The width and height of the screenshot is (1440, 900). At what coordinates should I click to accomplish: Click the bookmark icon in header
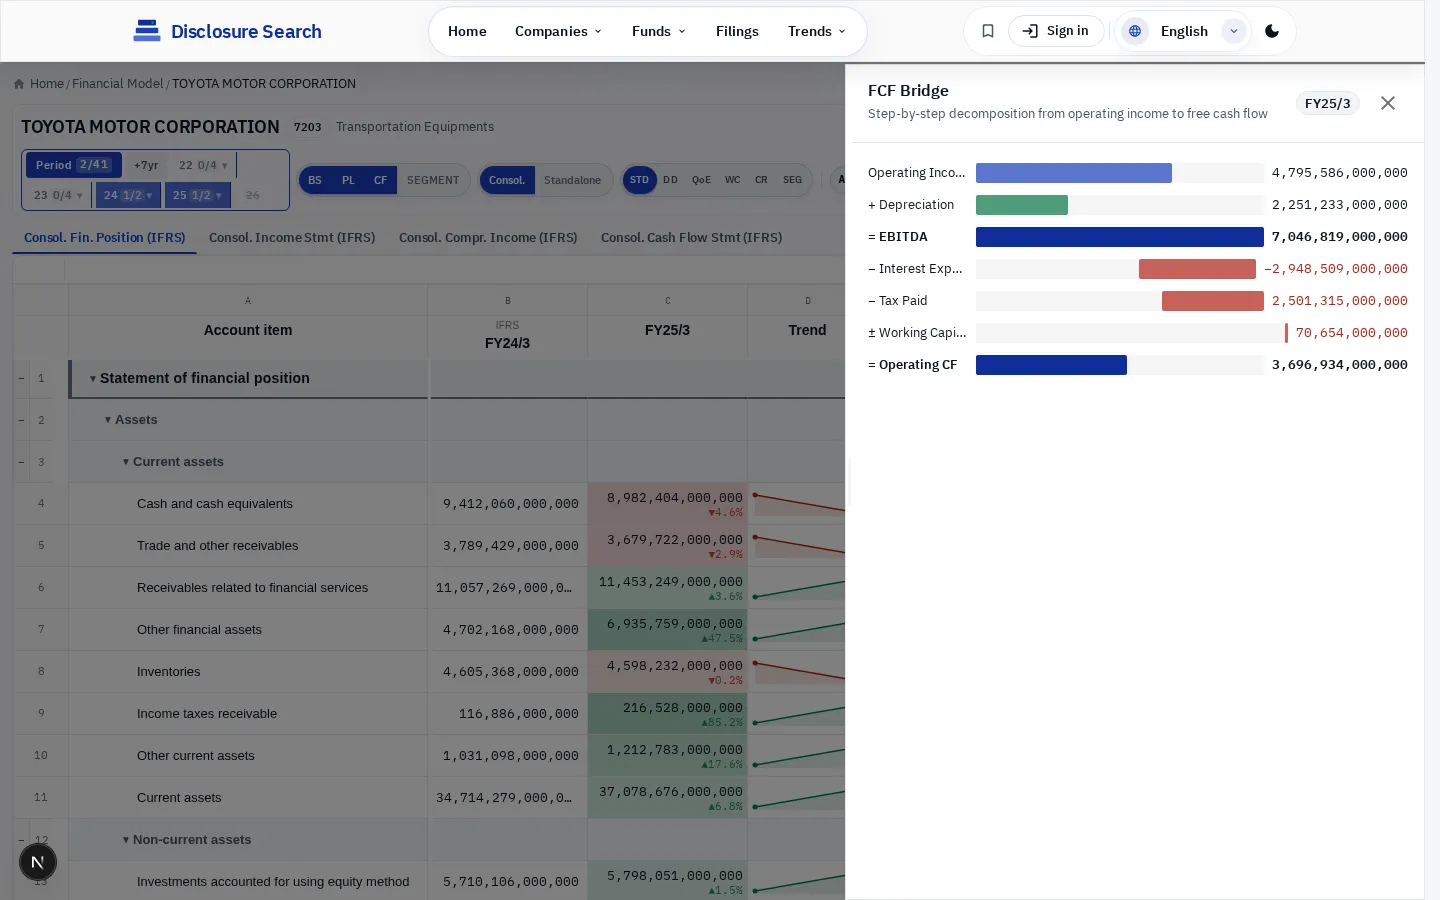point(988,31)
